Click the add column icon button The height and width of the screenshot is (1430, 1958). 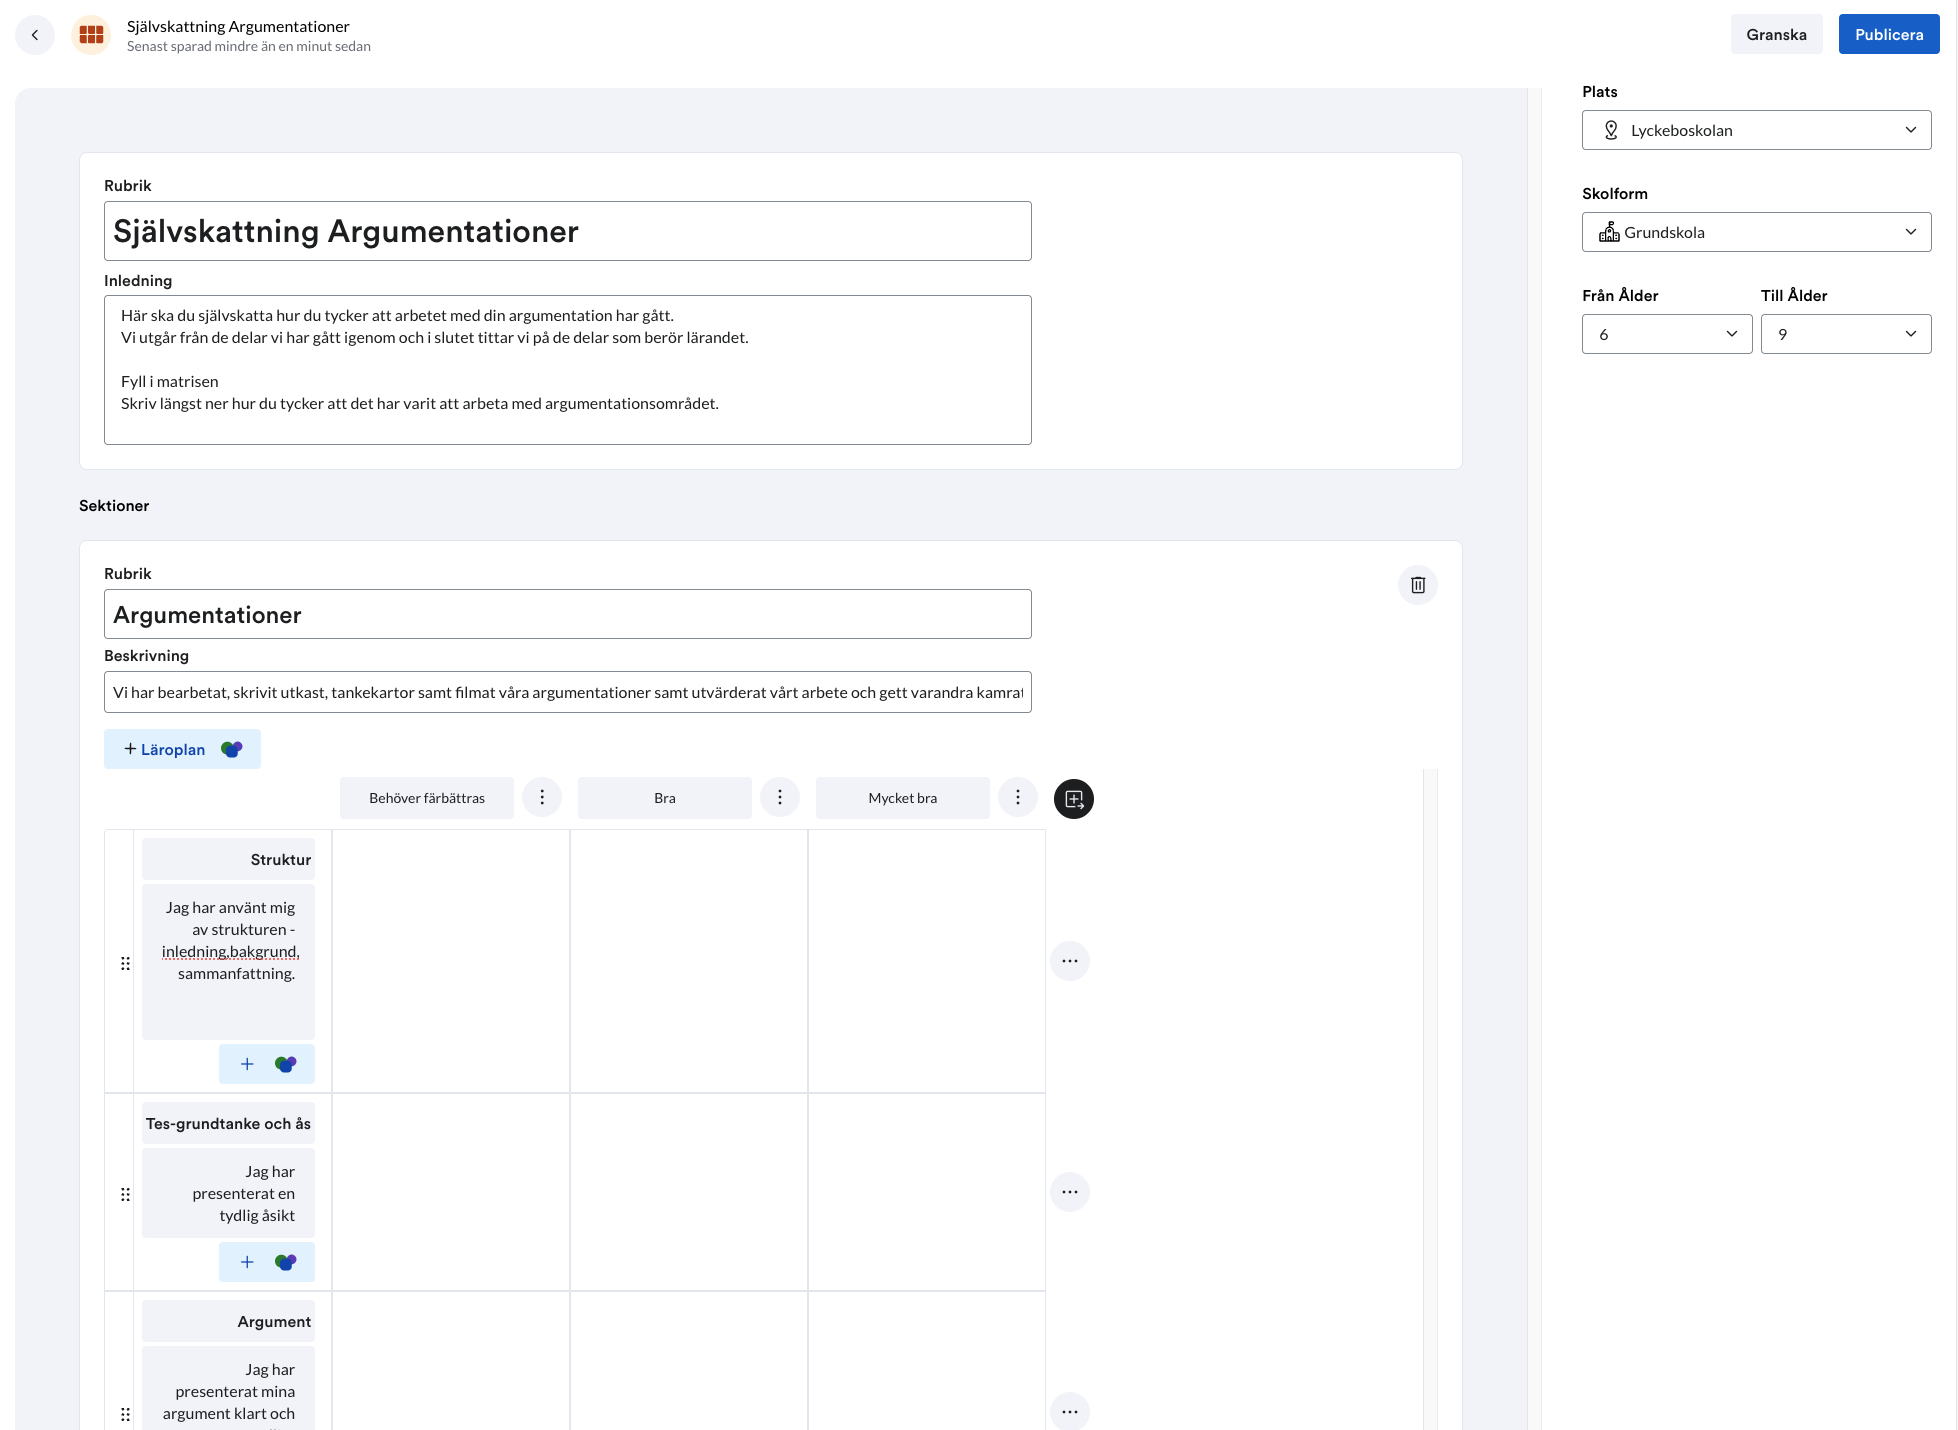point(1073,799)
